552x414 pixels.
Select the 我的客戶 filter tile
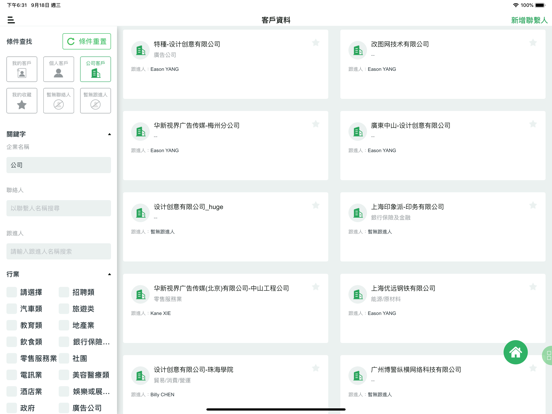22,69
